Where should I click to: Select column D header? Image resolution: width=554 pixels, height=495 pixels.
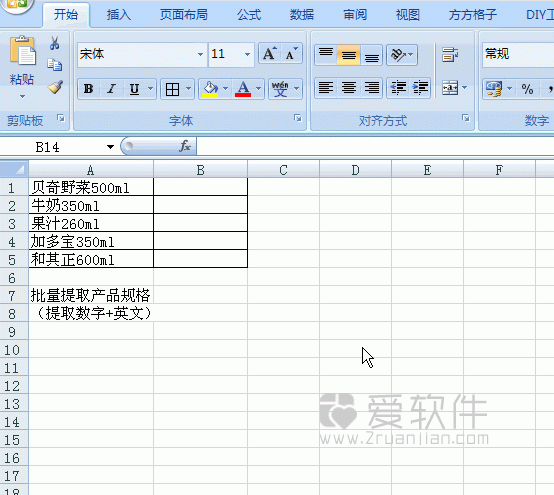click(x=355, y=170)
